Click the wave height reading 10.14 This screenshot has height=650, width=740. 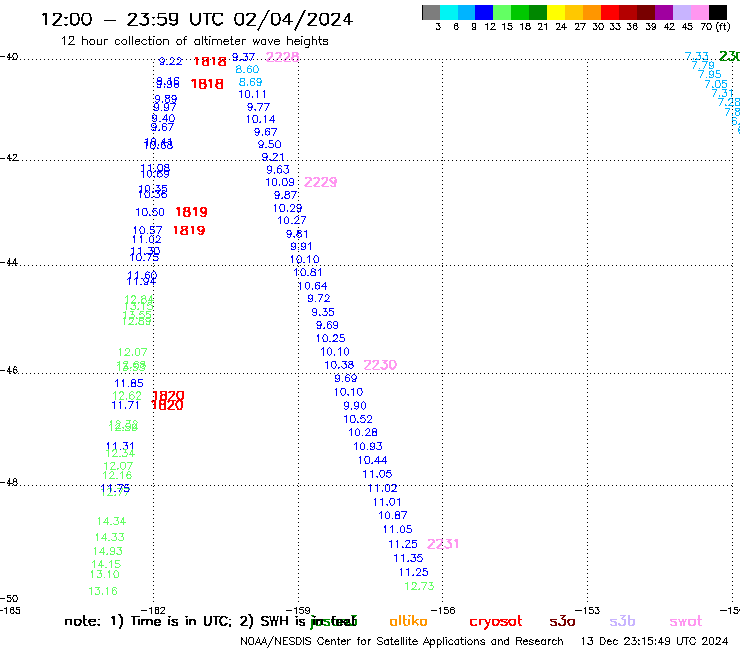[261, 119]
